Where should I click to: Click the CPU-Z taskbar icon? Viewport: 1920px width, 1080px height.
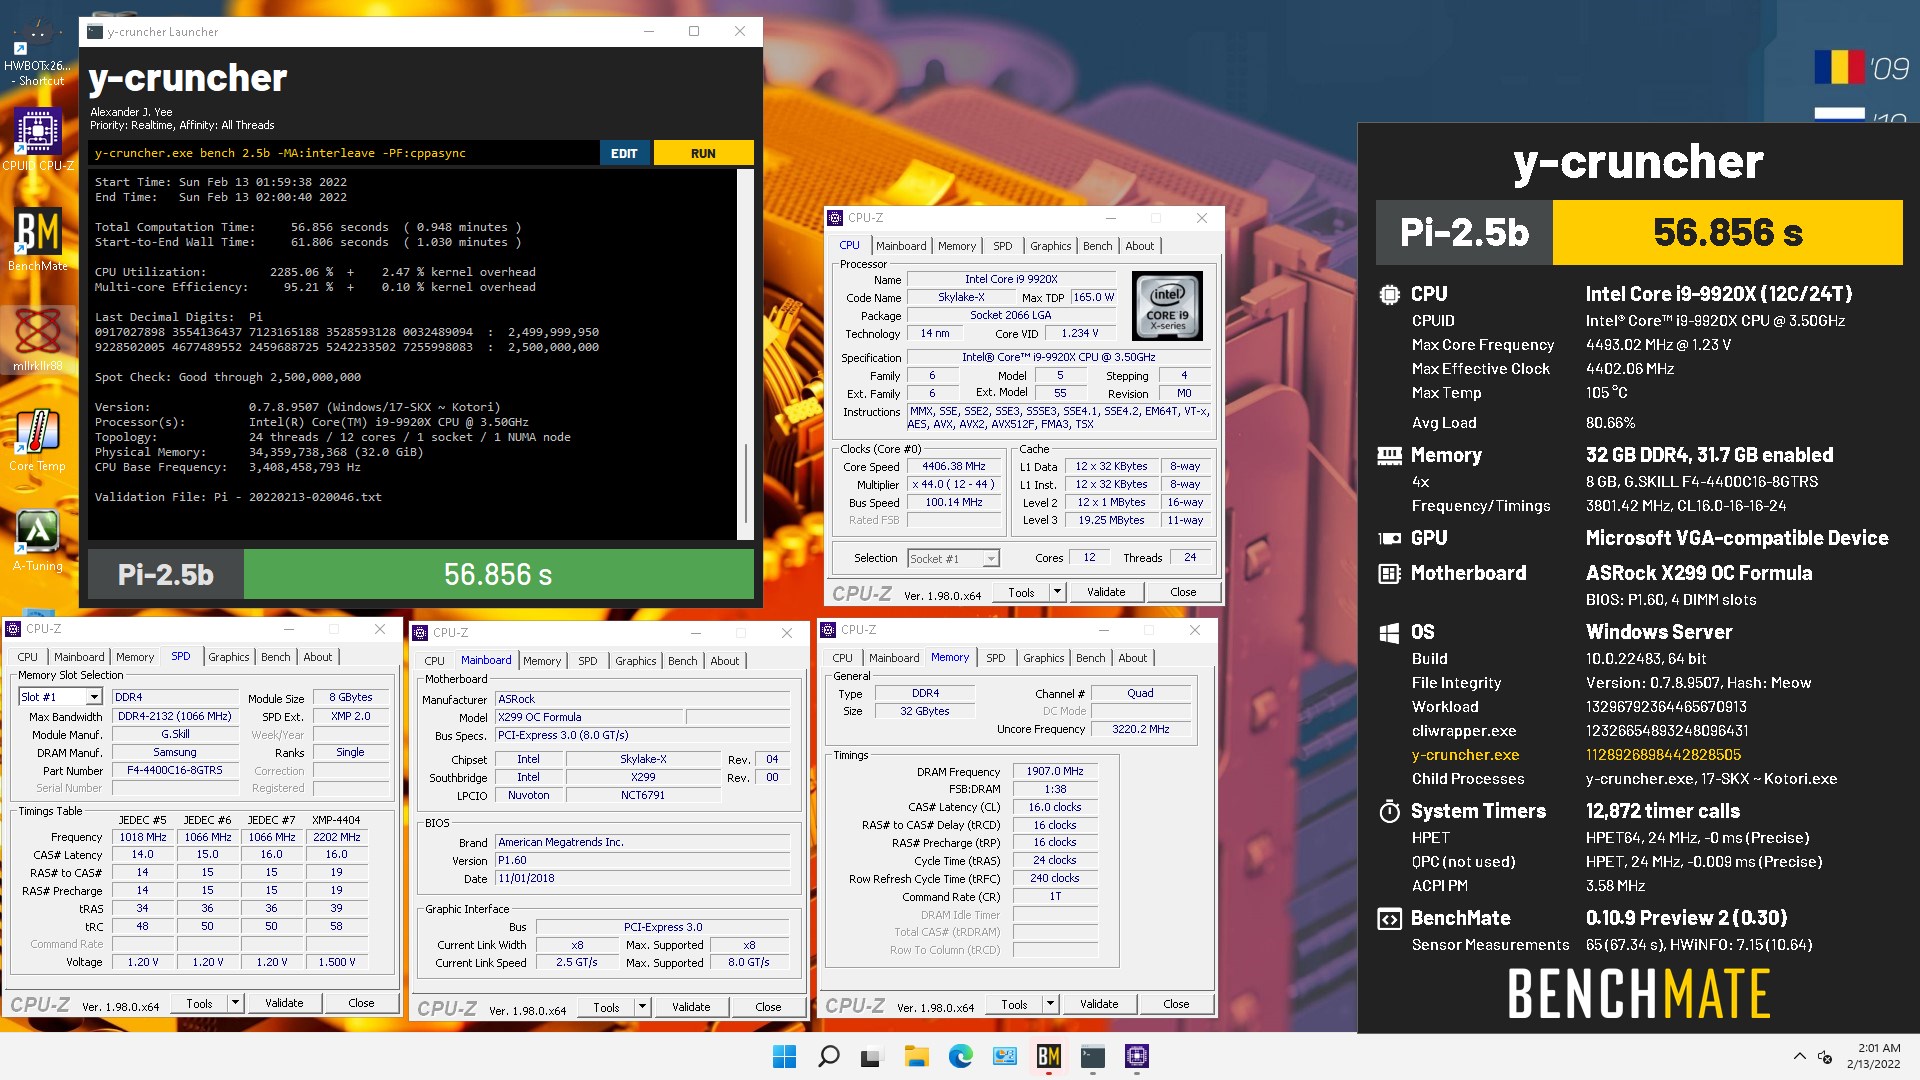(x=1137, y=1056)
